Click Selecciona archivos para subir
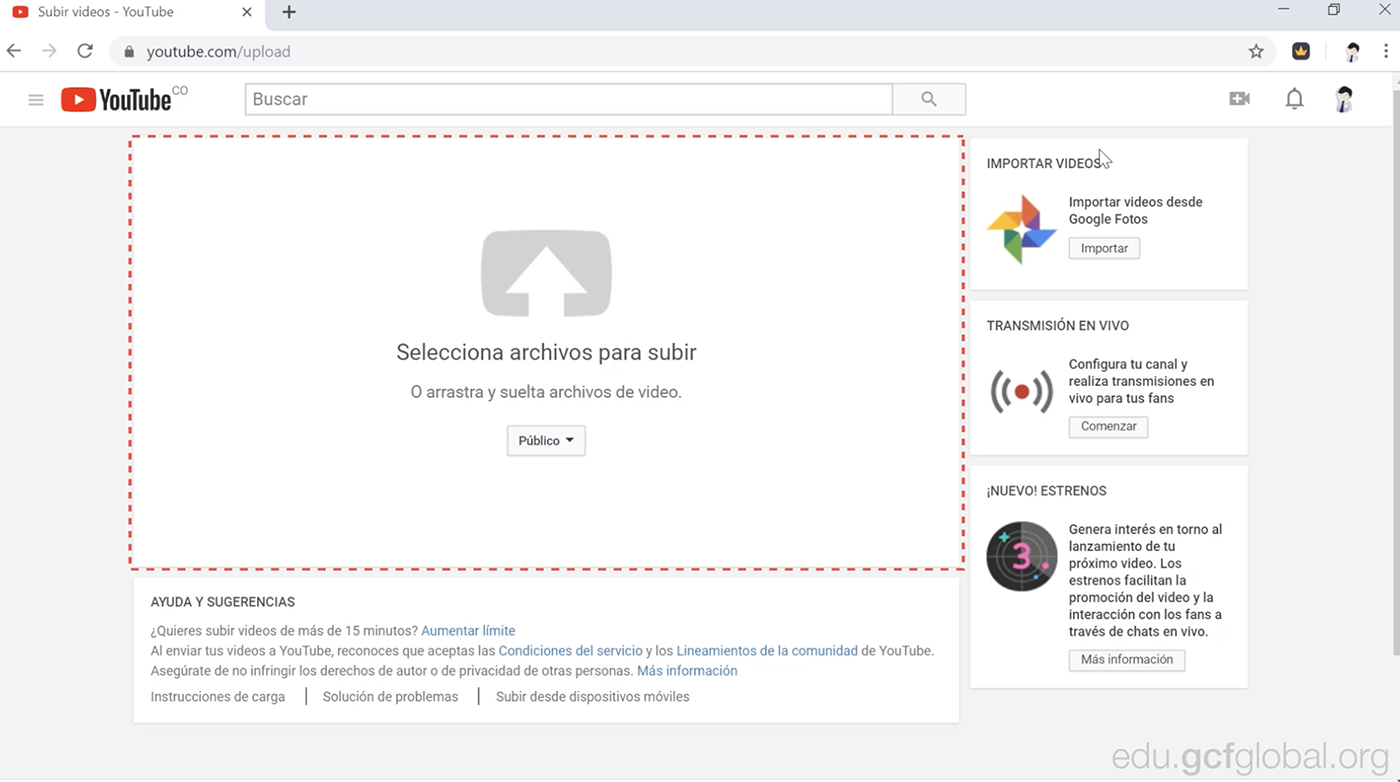 point(546,352)
